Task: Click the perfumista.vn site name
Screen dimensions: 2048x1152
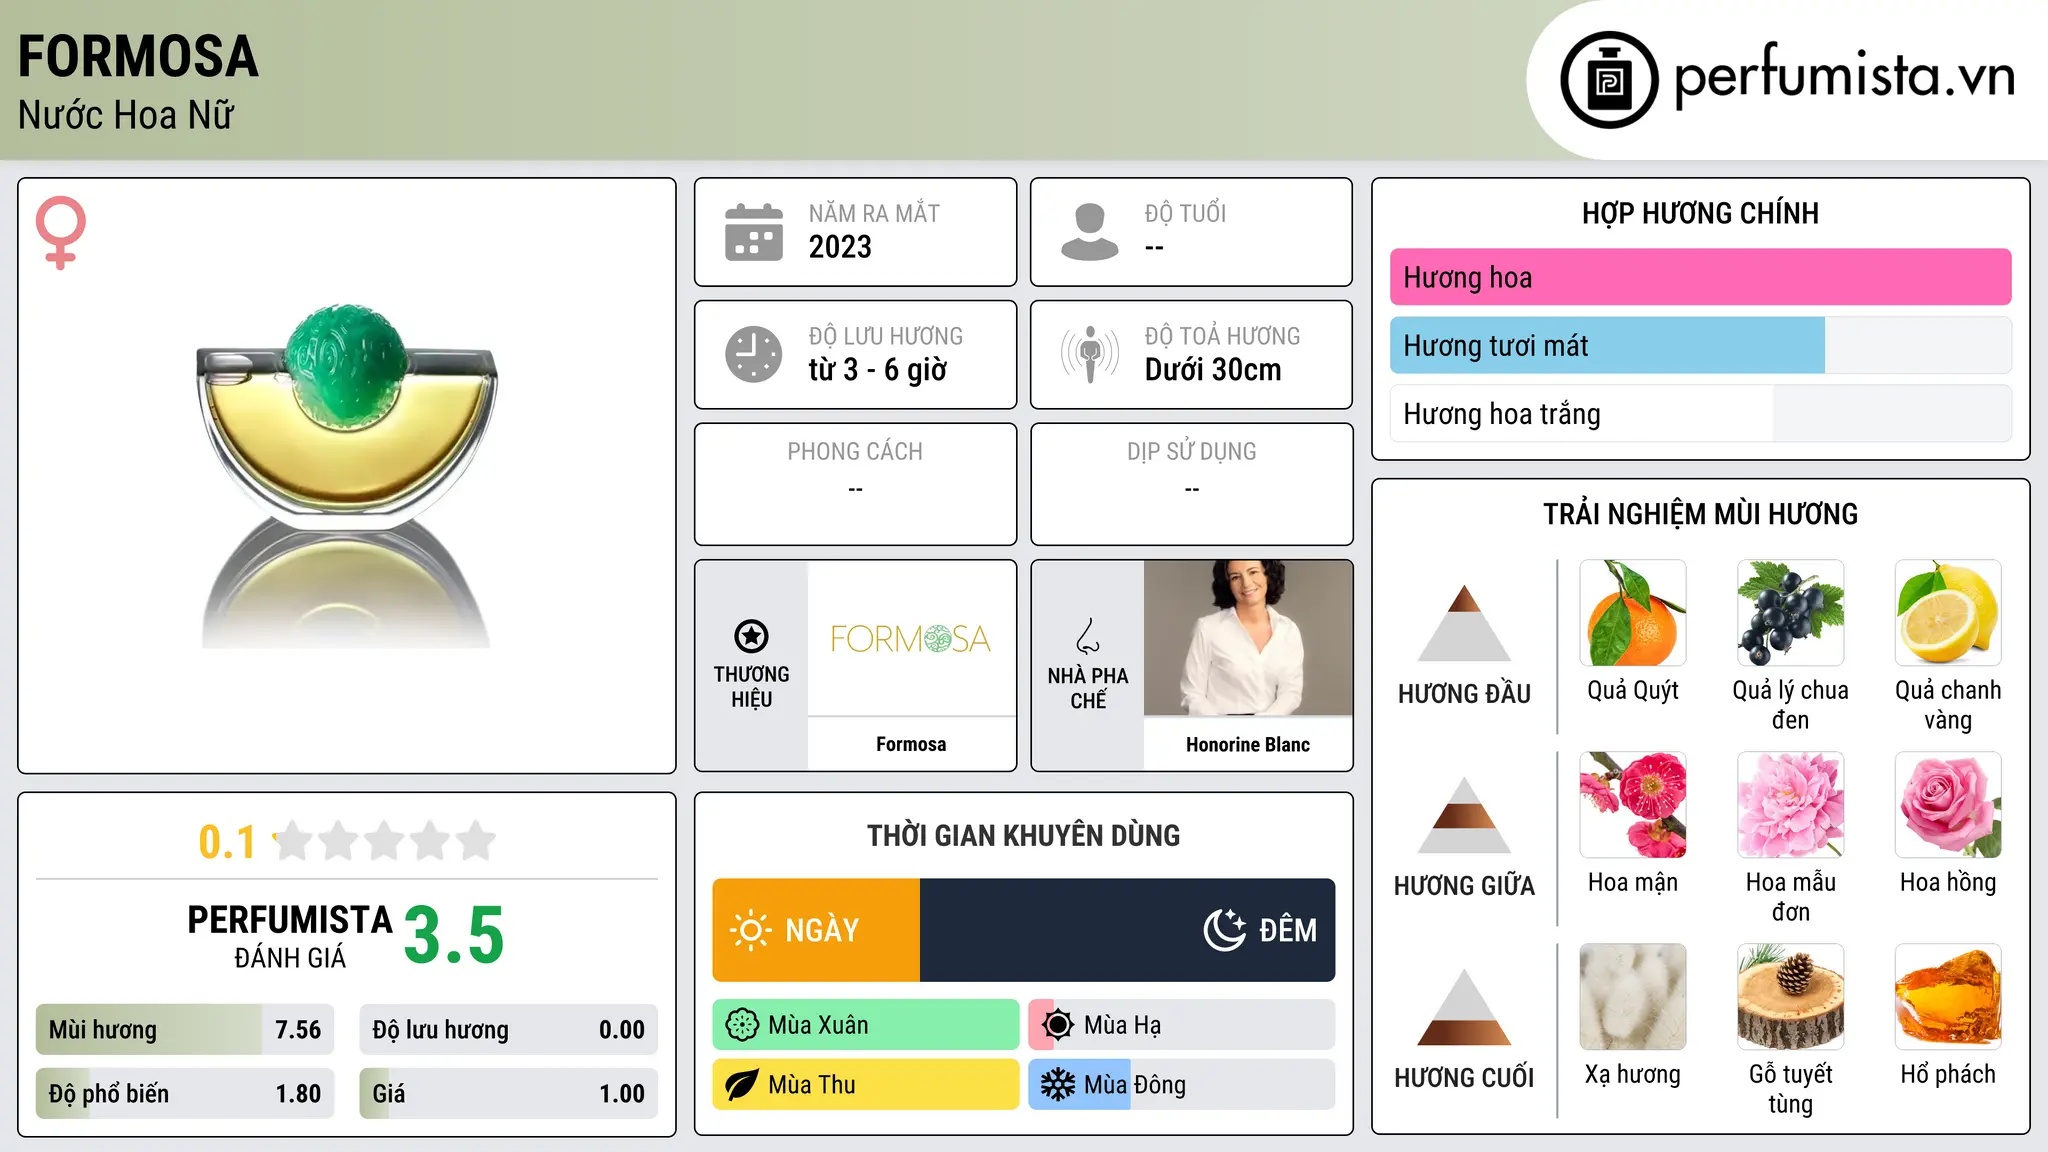Action: tap(1845, 76)
